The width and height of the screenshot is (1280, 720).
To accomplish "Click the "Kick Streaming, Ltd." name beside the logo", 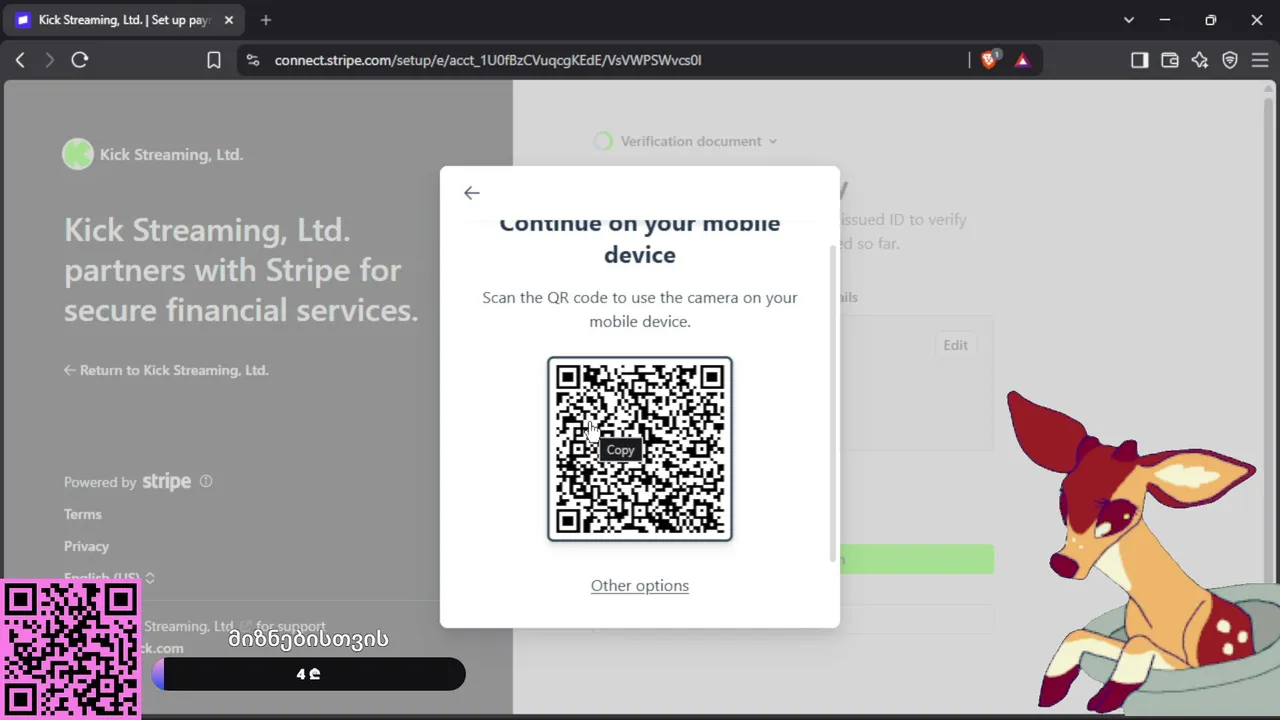I will pyautogui.click(x=171, y=154).
